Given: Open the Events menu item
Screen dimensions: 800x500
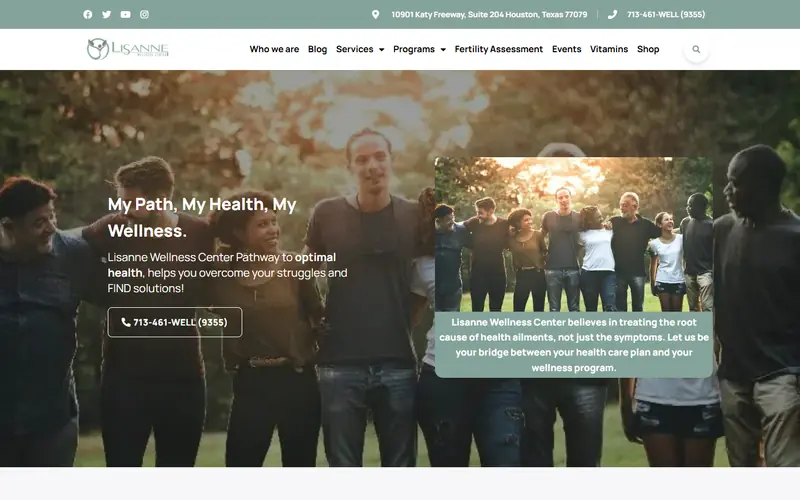Looking at the screenshot, I should click(566, 49).
